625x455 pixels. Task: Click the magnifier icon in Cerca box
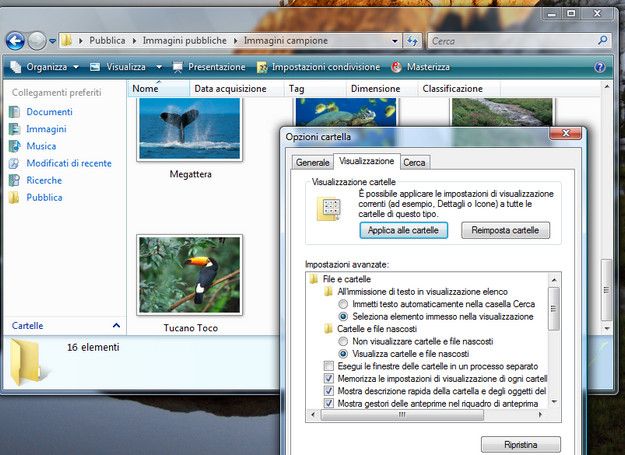[603, 40]
